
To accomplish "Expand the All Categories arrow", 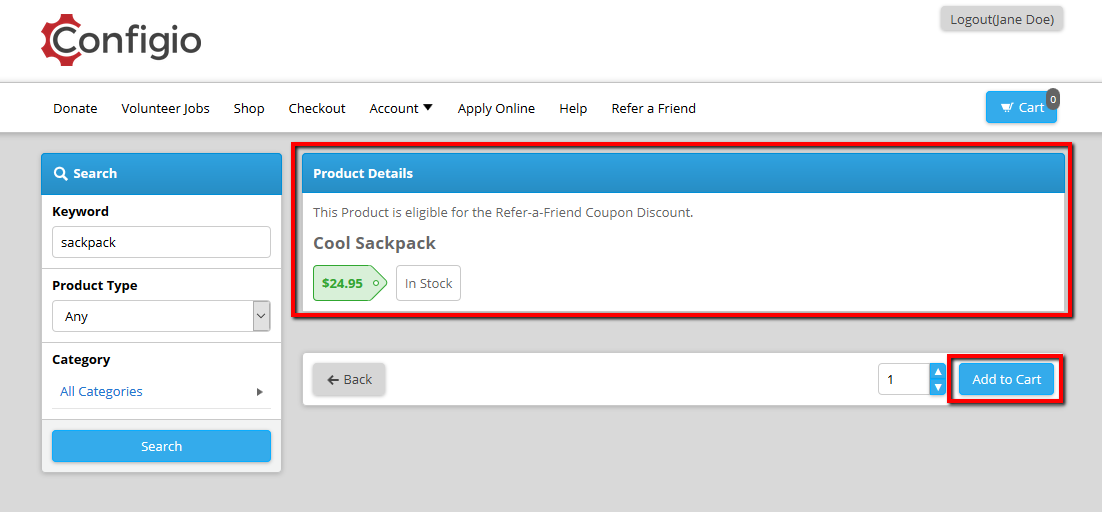I will tap(259, 392).
